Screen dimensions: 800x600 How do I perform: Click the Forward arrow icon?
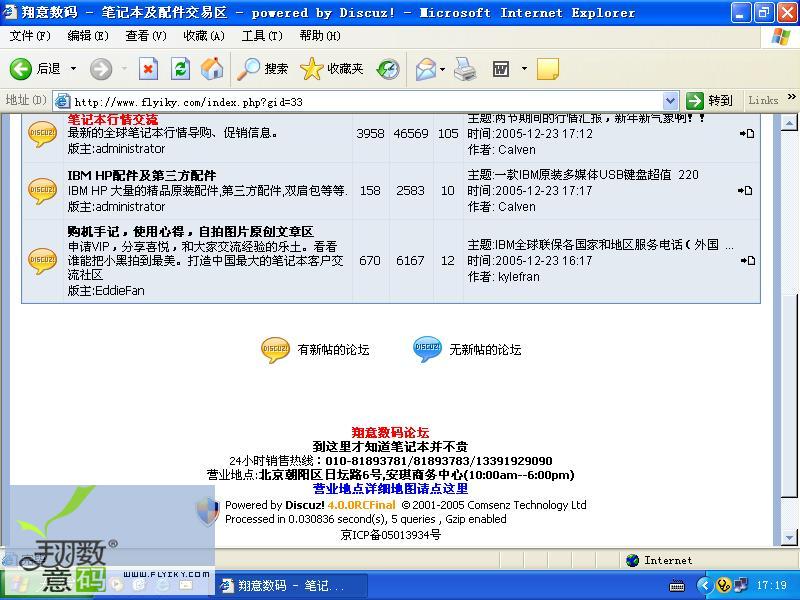point(101,69)
